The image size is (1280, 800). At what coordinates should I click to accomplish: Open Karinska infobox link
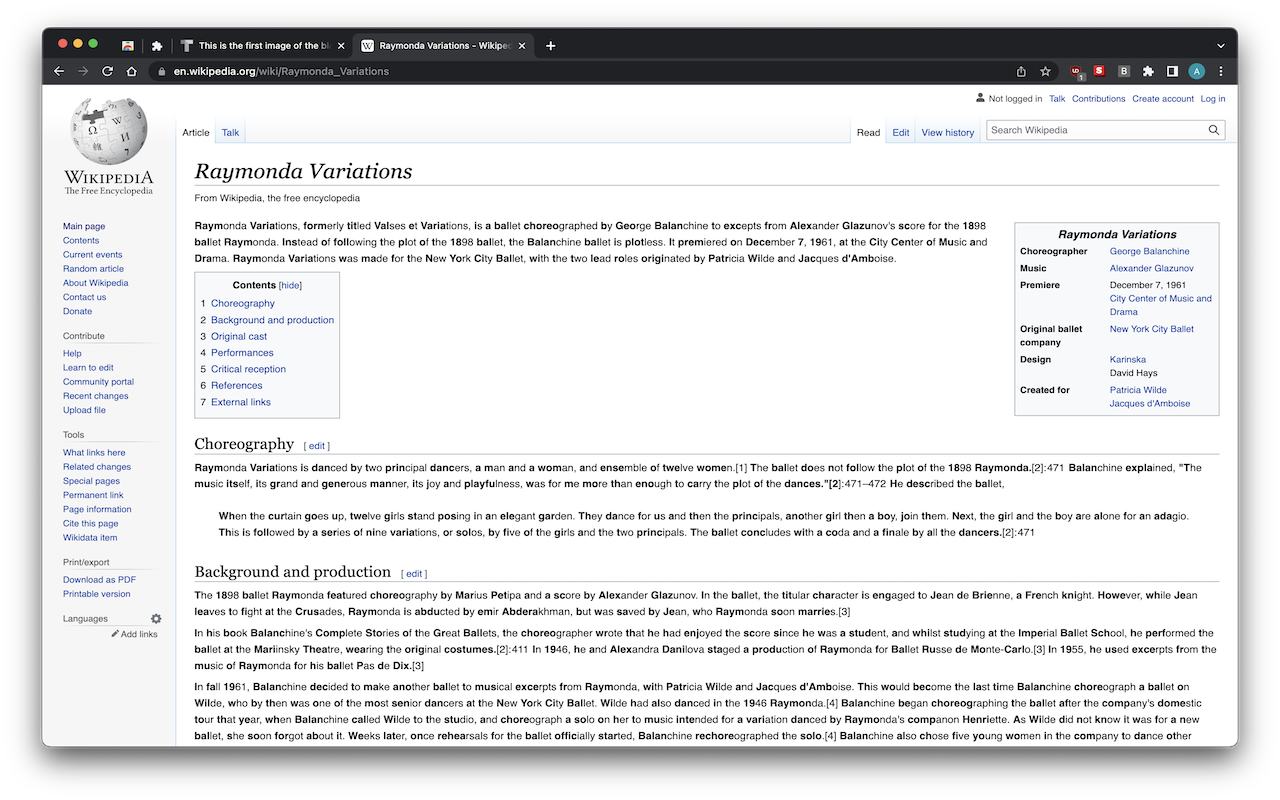pos(1128,359)
